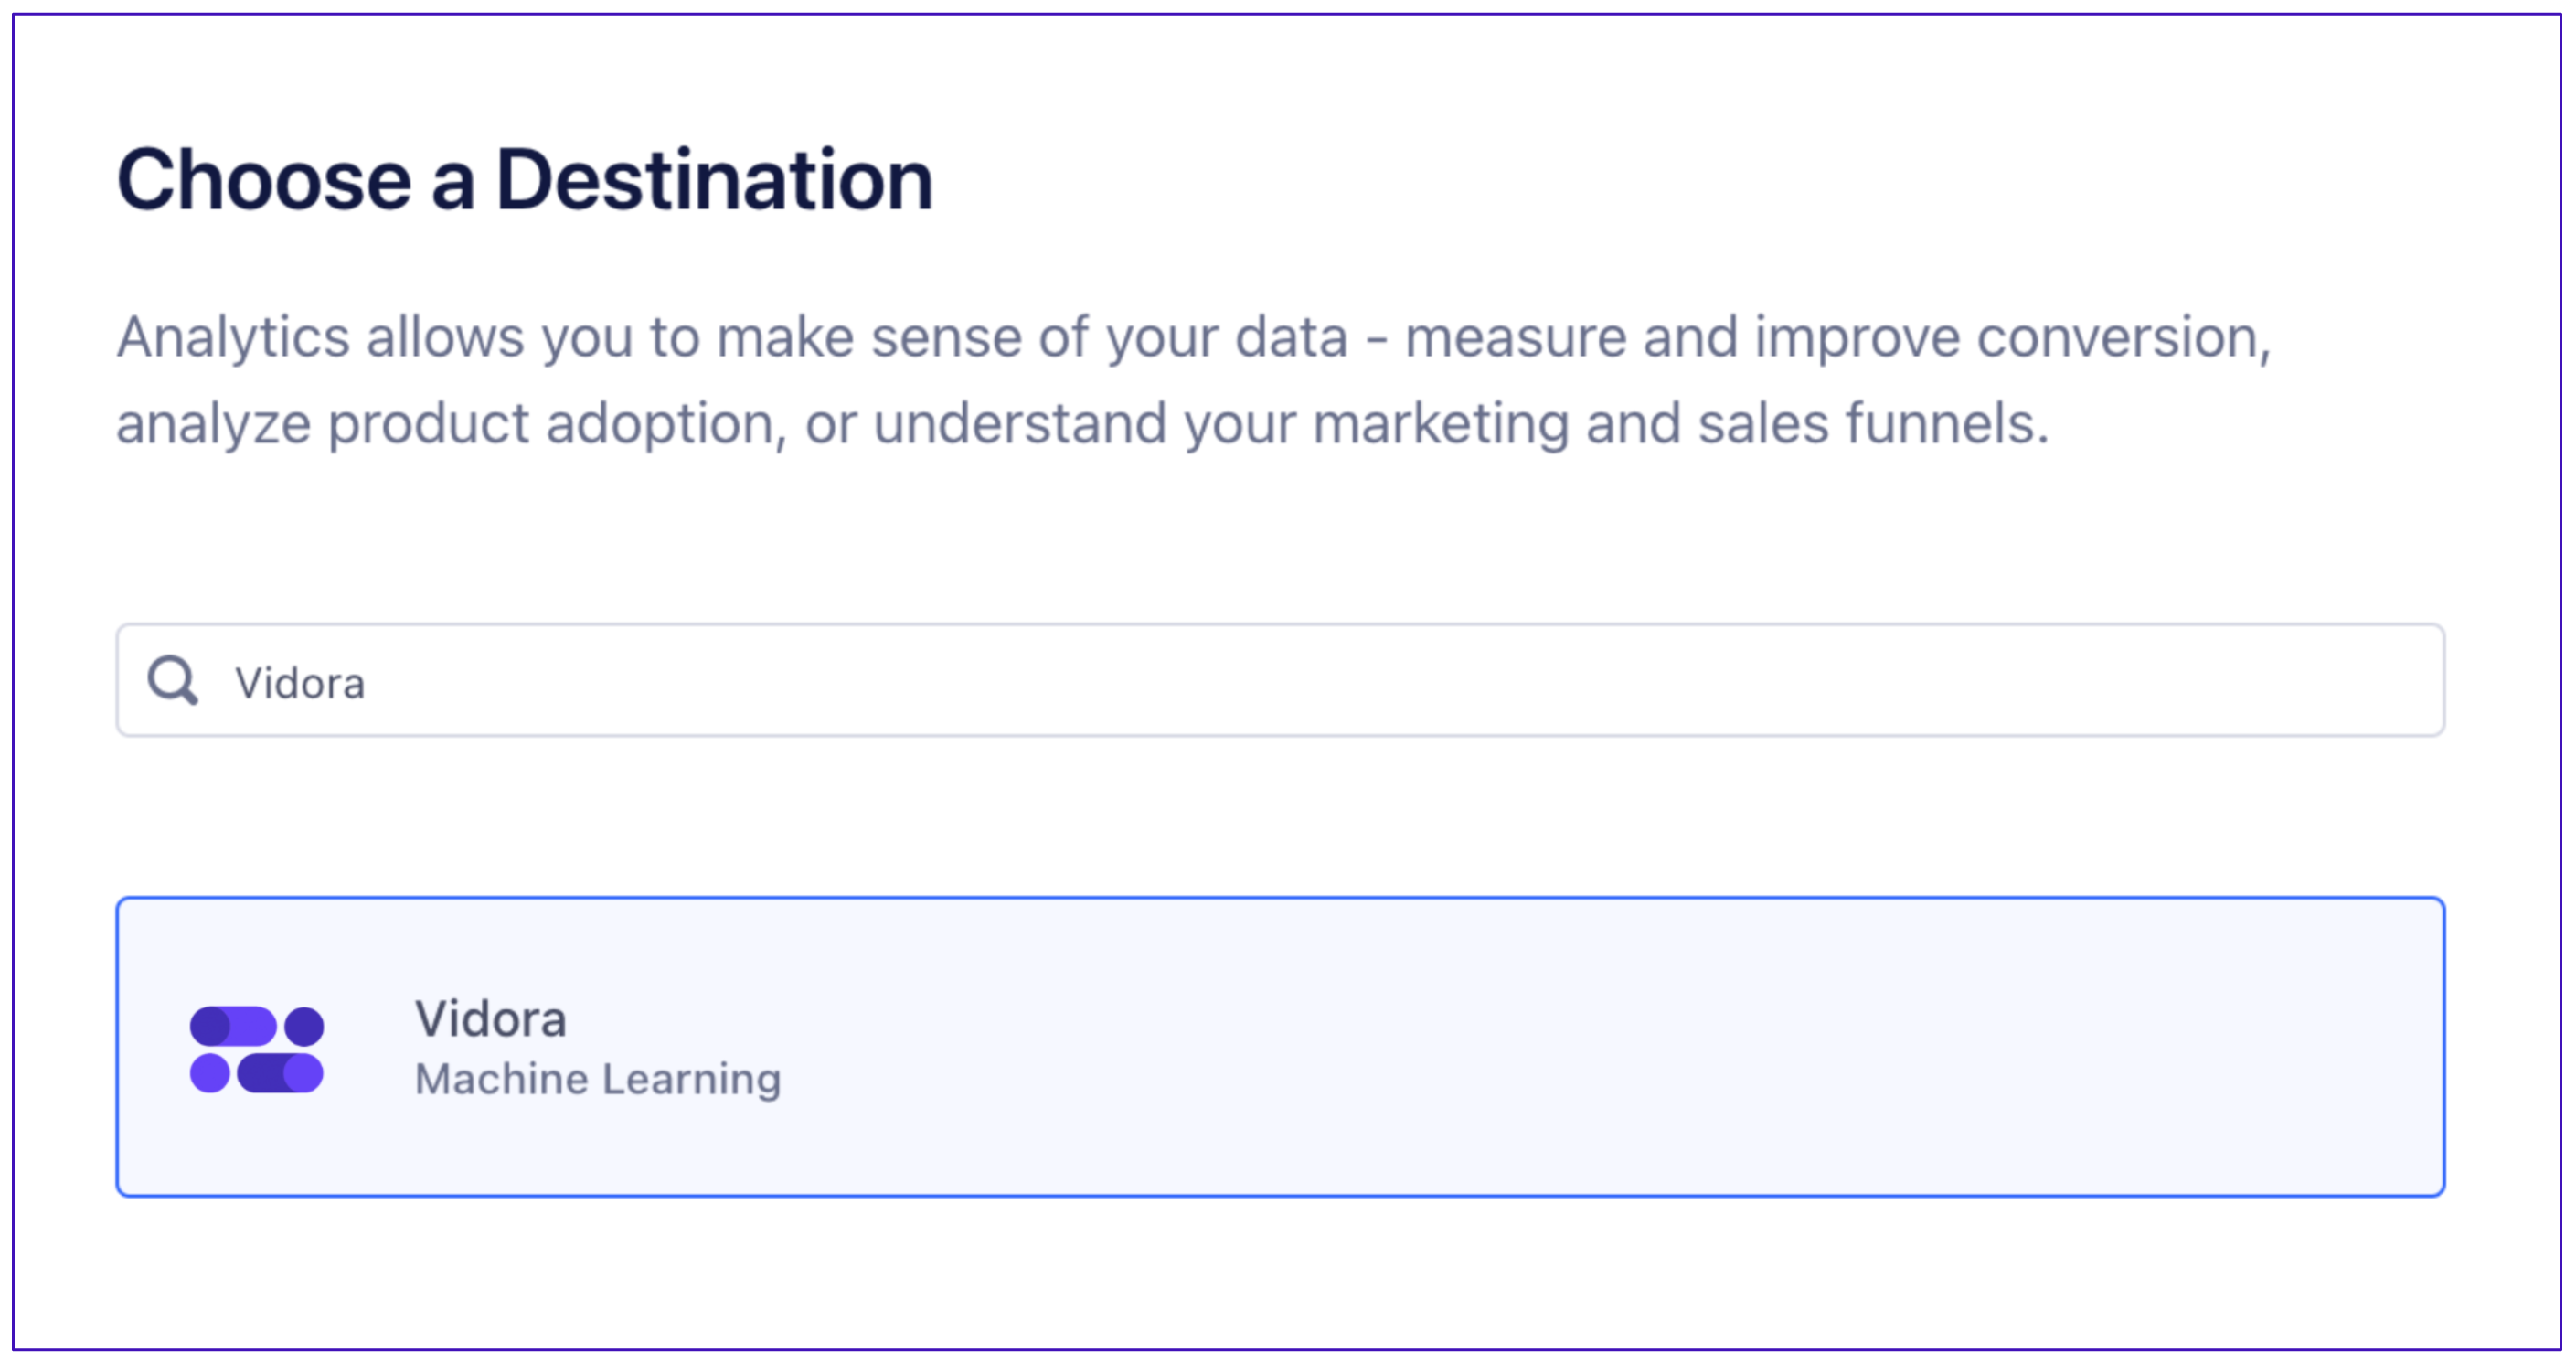Click the upper-right dot of Vidora logo
The image size is (2576, 1364).
click(x=304, y=1025)
